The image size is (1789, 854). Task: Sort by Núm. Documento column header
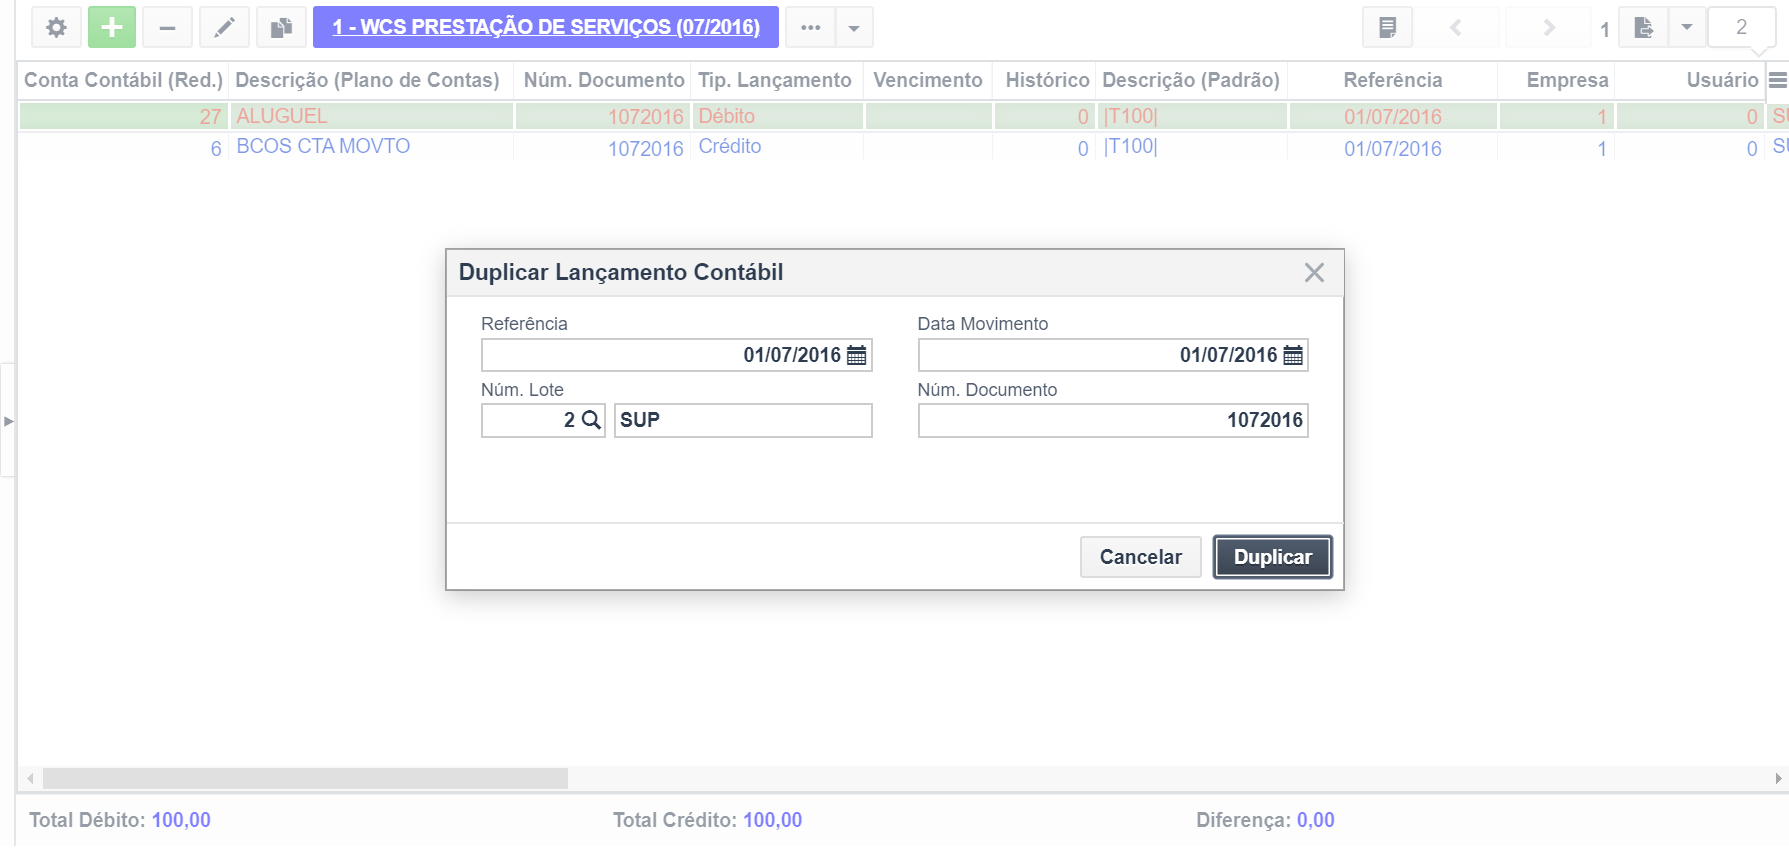604,80
